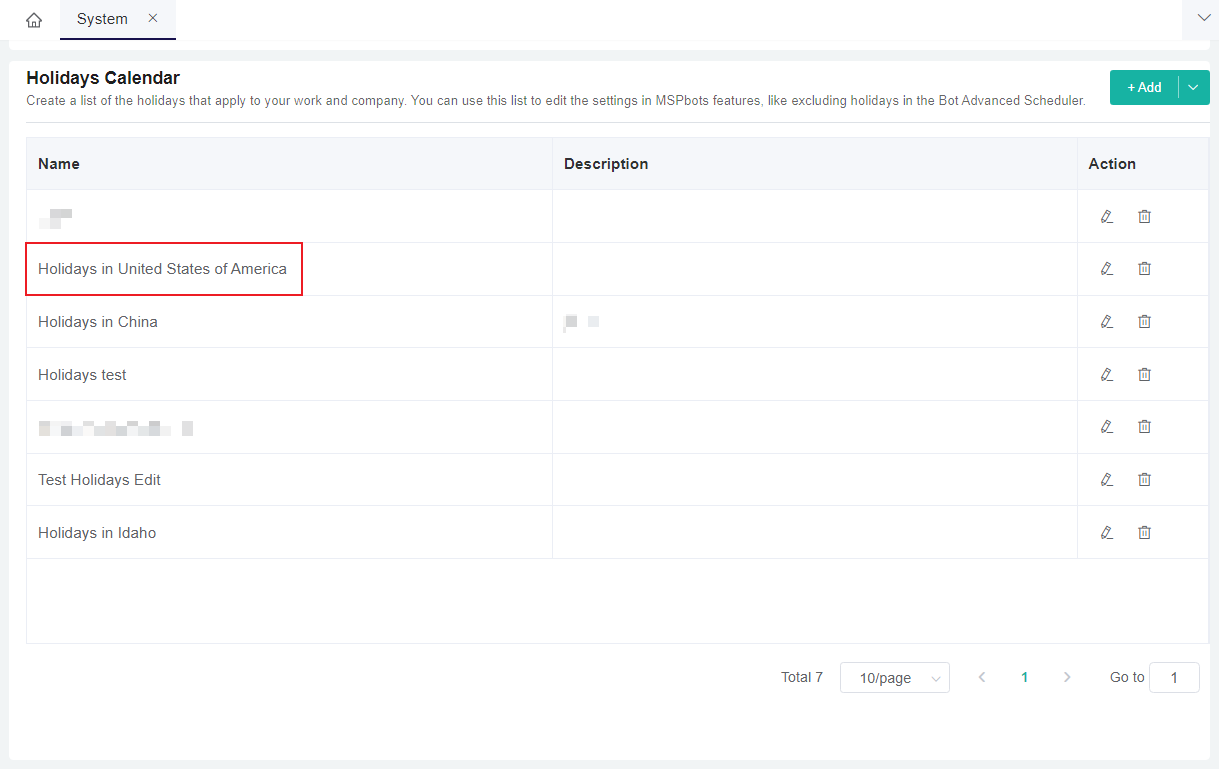
Task: Expand the top-right tabs chevron menu
Action: (1201, 19)
